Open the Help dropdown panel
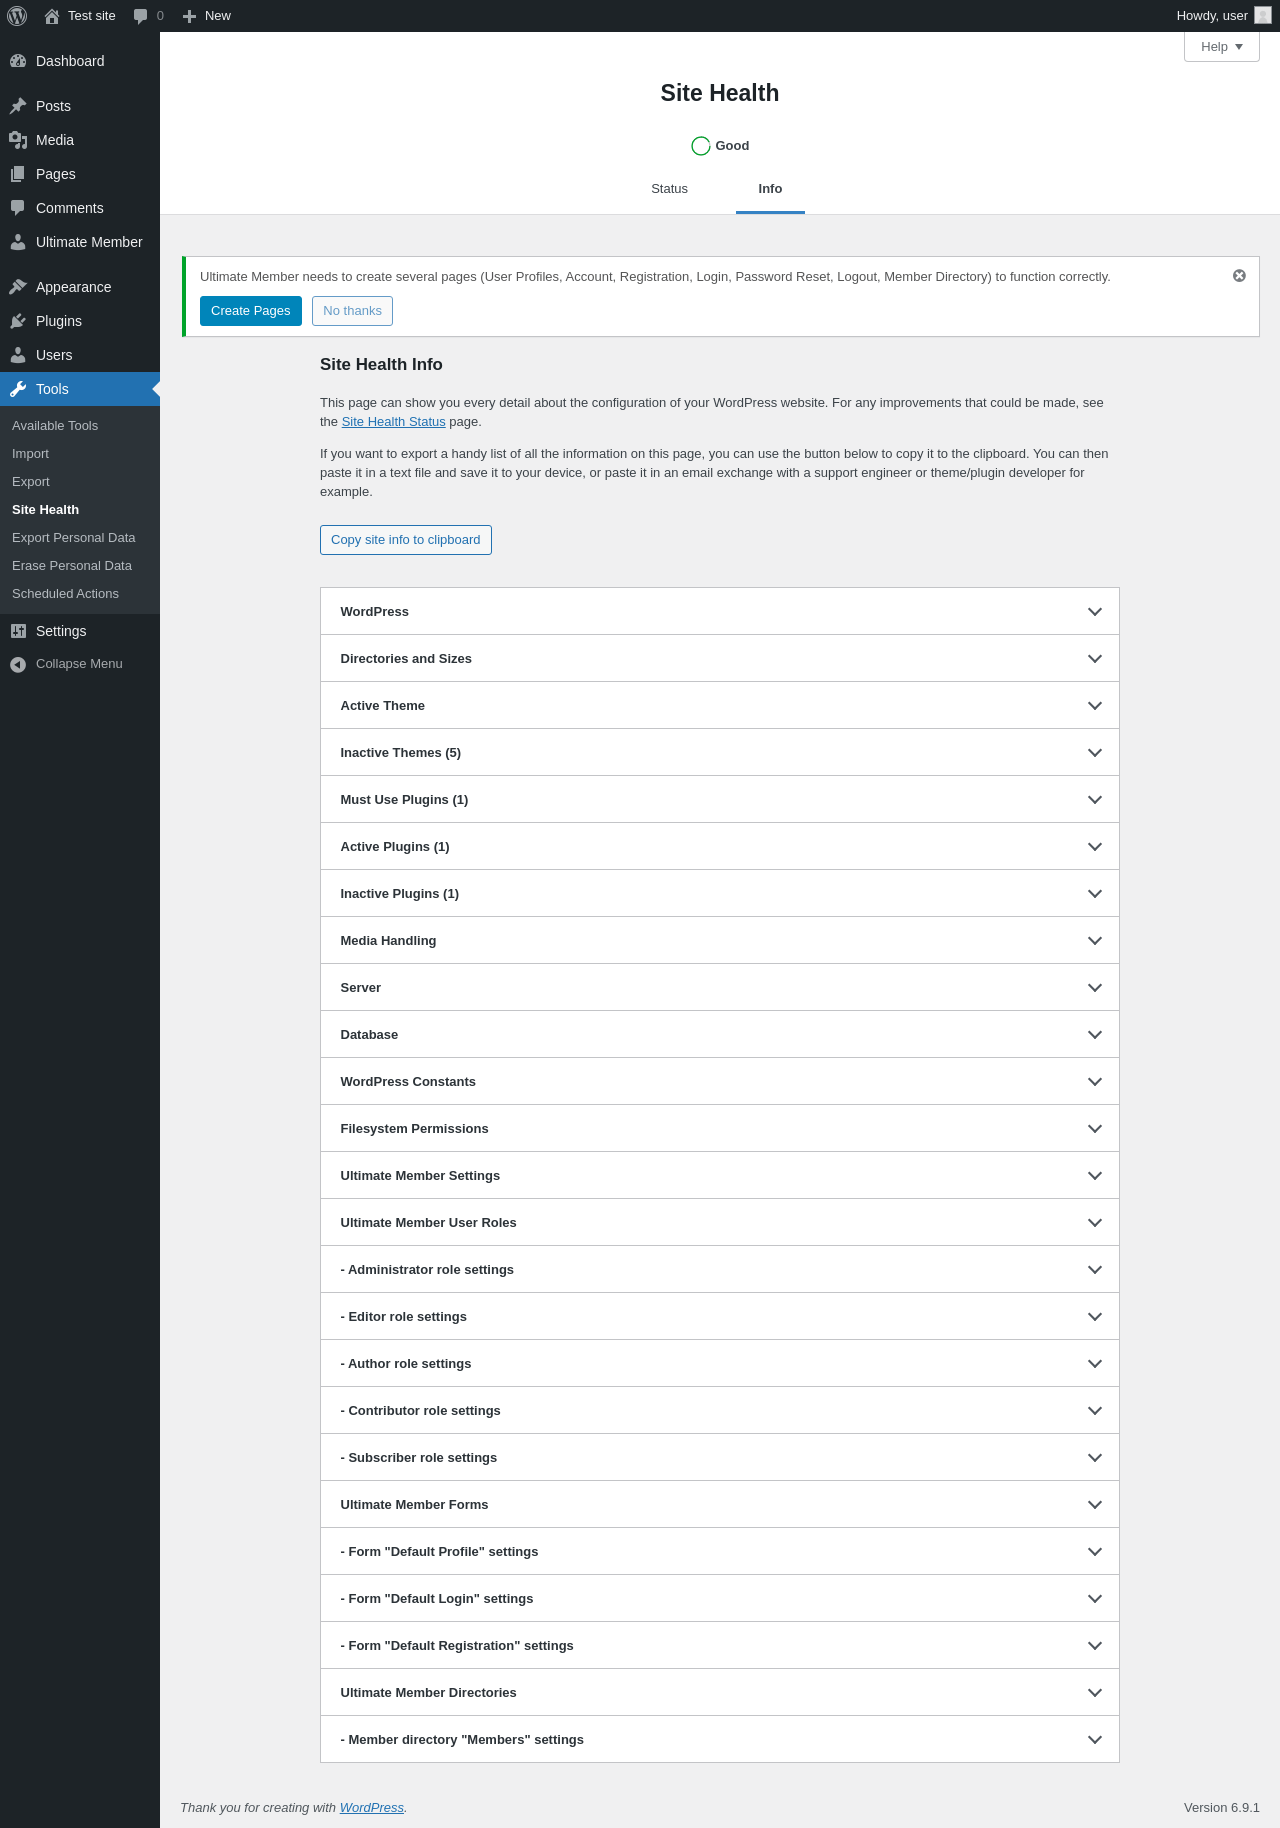This screenshot has width=1280, height=1828. point(1221,47)
